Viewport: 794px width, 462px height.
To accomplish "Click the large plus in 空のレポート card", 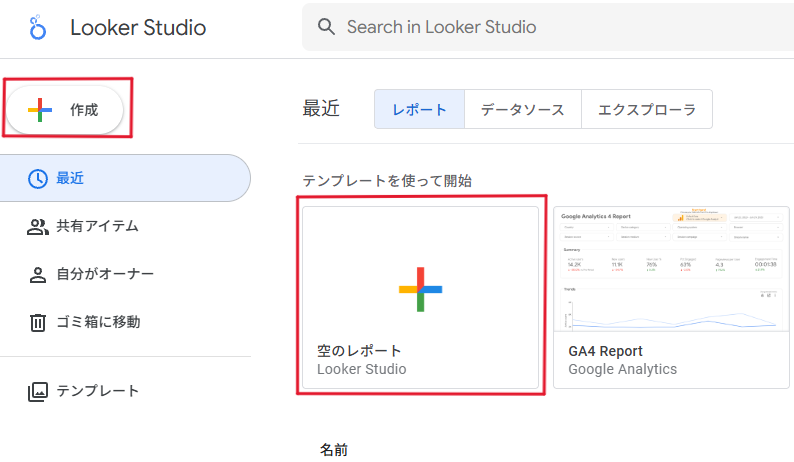I will pyautogui.click(x=420, y=288).
